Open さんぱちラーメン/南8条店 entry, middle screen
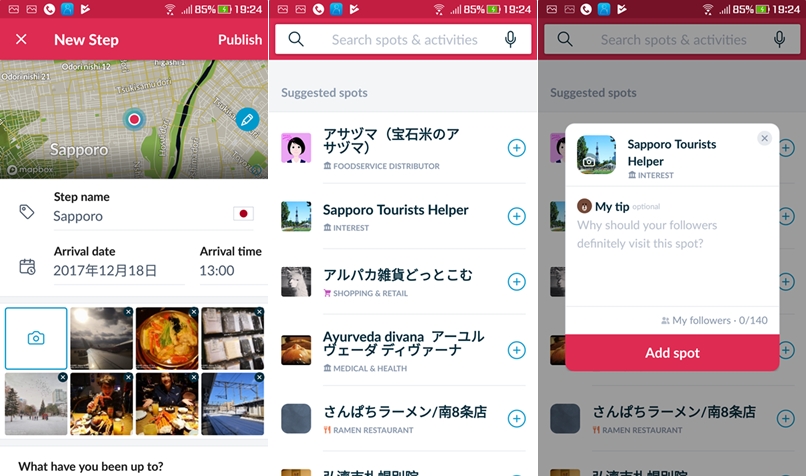806x476 pixels. pyautogui.click(x=405, y=418)
